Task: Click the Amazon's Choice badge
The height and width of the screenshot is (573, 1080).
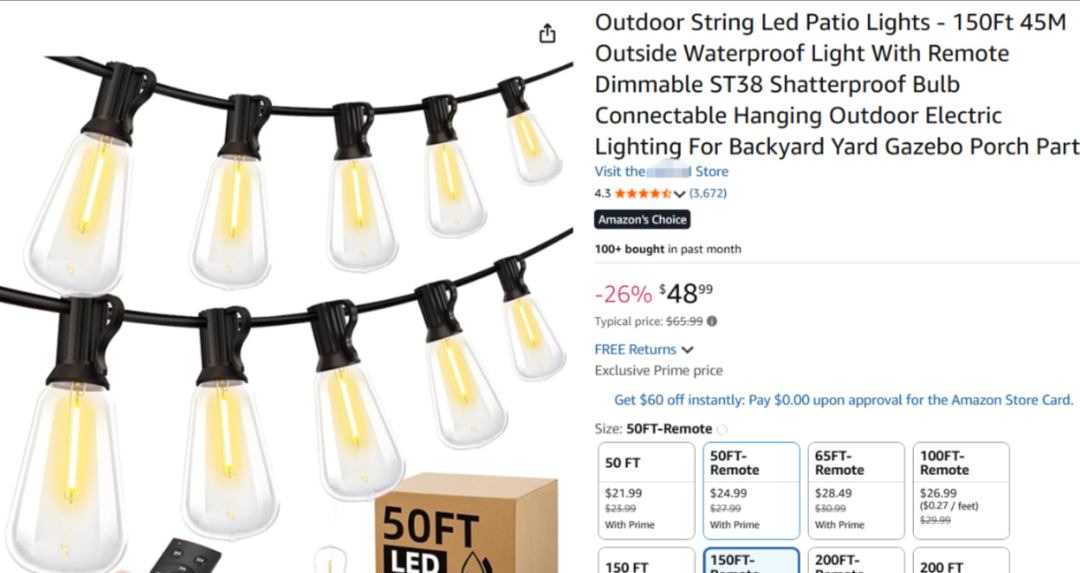Action: point(642,220)
